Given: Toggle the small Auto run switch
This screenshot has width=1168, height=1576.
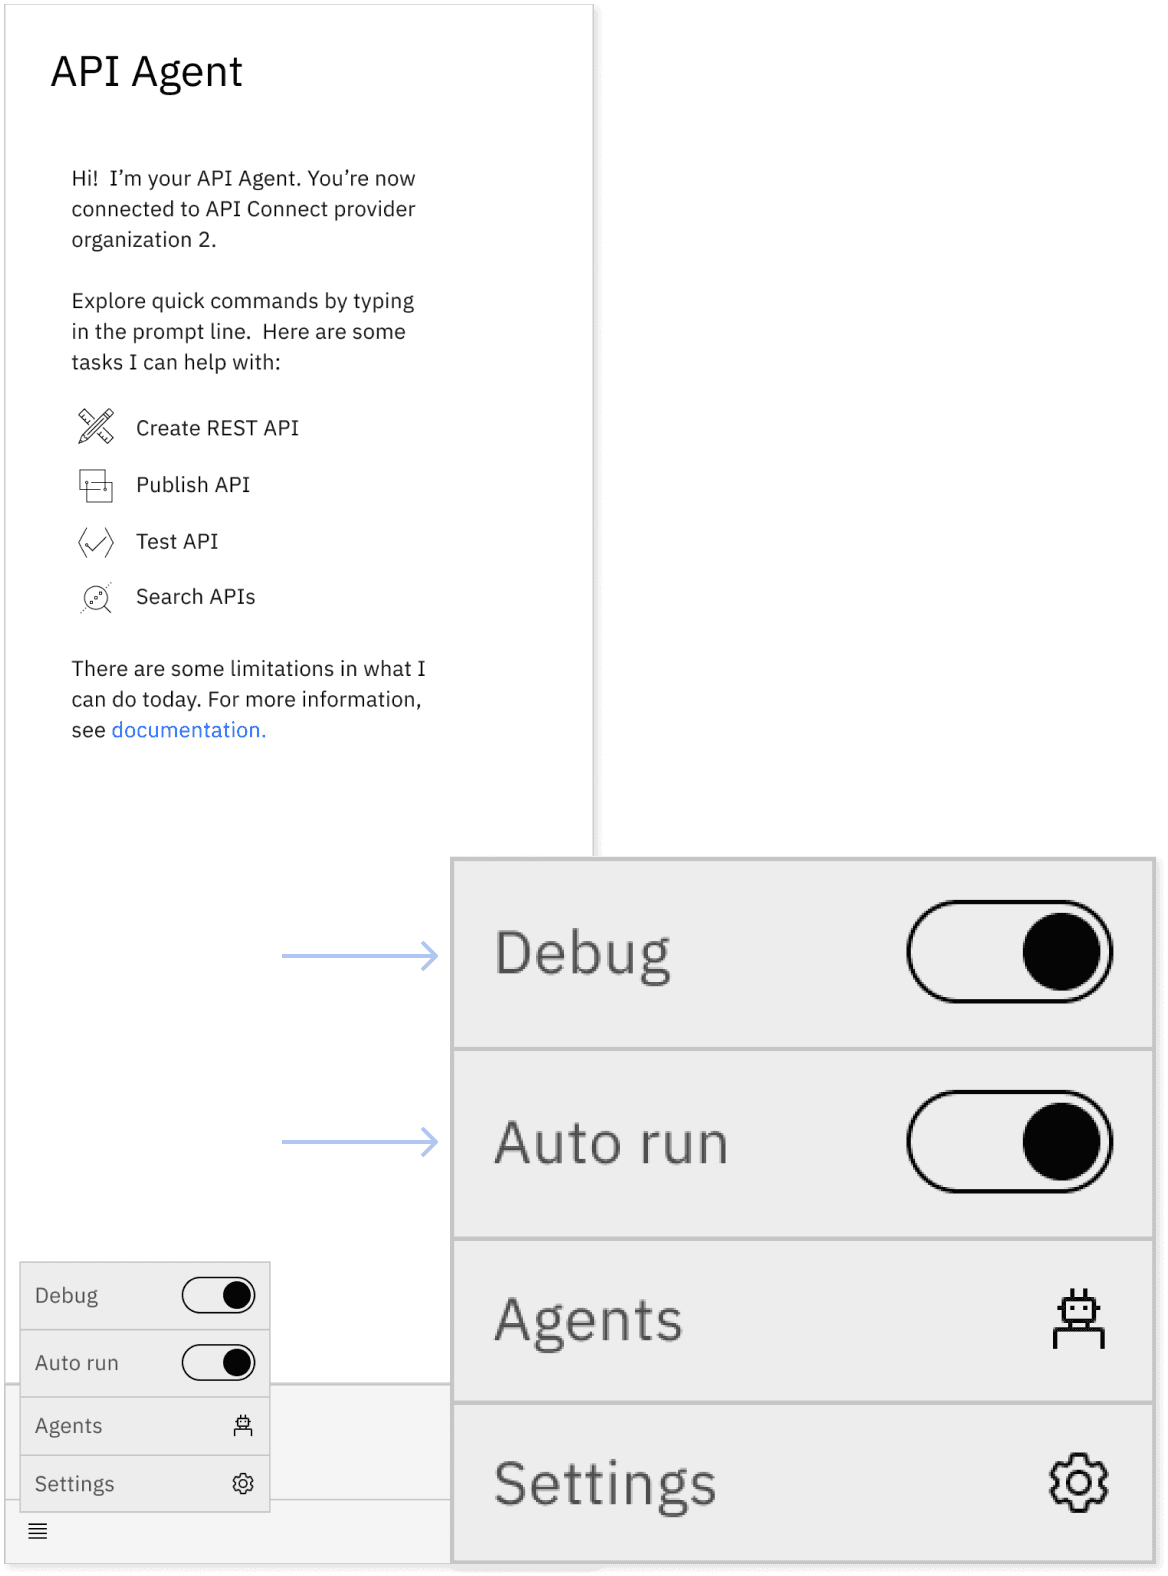Looking at the screenshot, I should click(x=218, y=1362).
